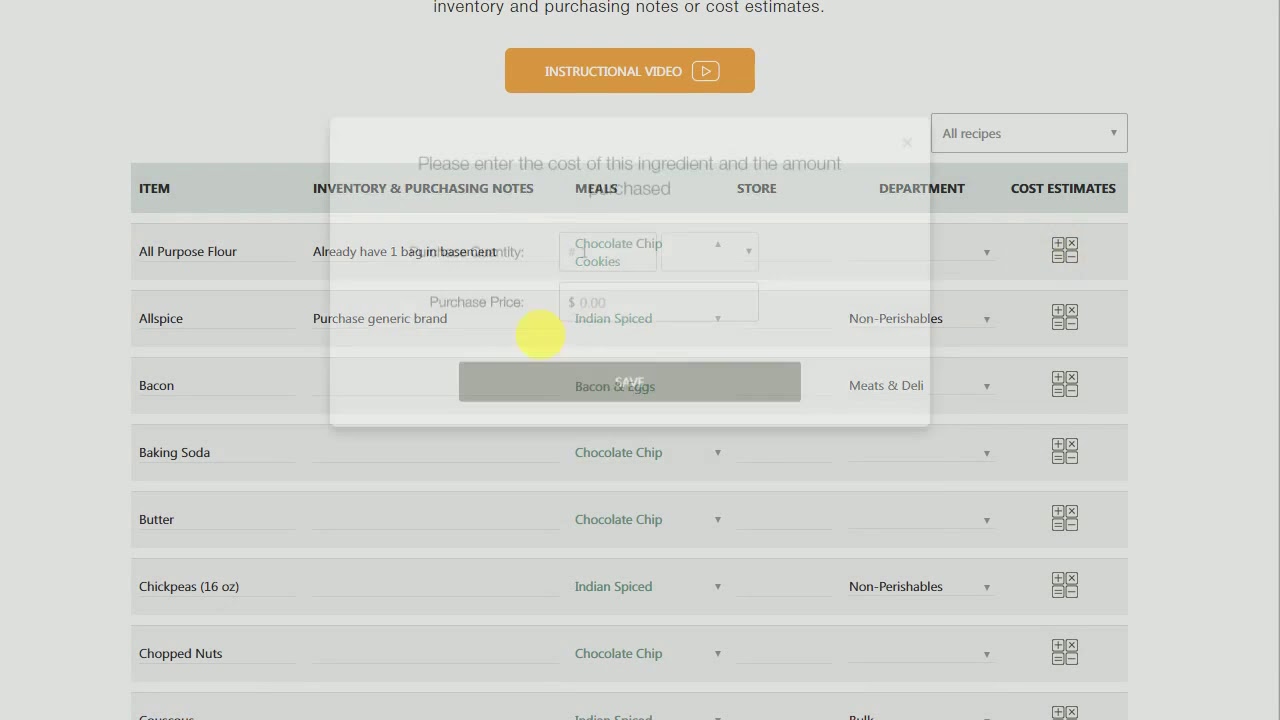Open cost estimate calculator for Butter
The height and width of the screenshot is (720, 1280).
click(x=1064, y=518)
